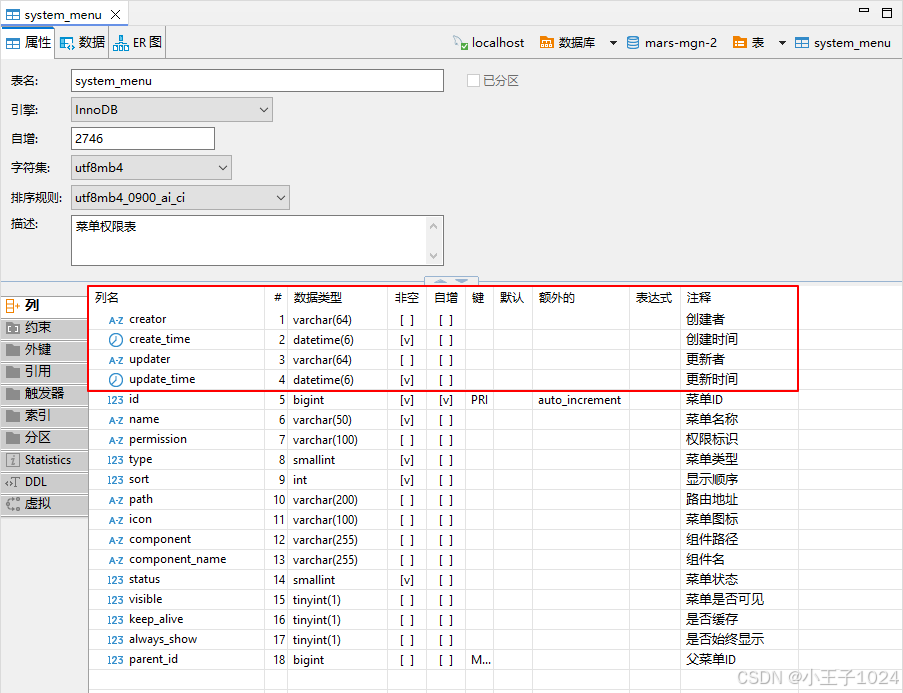
Task: Expand the 数据库 breadcrumb dropdown arrow
Action: [x=613, y=43]
